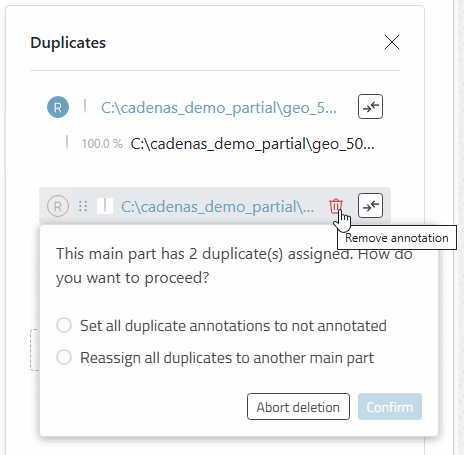Click the six-dot drag handle icon
This screenshot has width=464, height=455.
(83, 206)
